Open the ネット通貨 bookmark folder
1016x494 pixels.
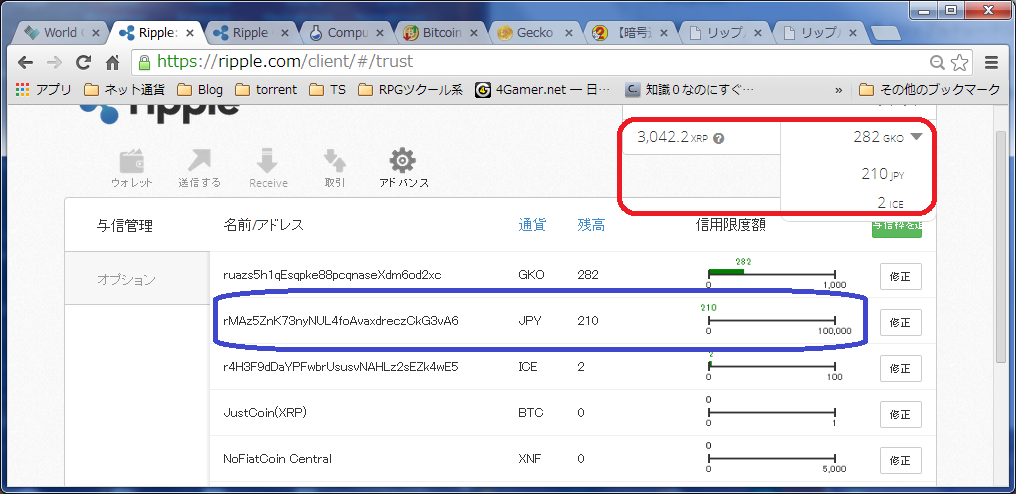124,89
